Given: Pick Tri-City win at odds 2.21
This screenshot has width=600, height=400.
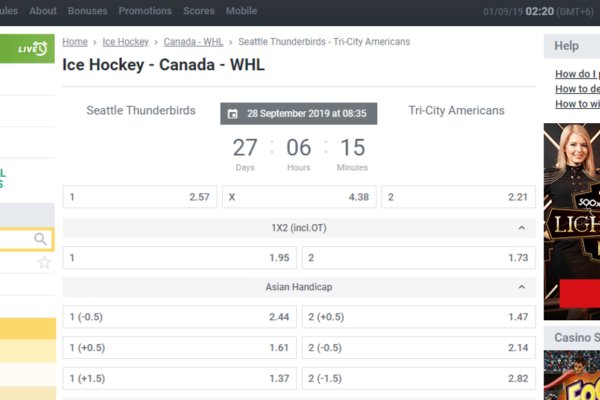Looking at the screenshot, I should coord(458,197).
